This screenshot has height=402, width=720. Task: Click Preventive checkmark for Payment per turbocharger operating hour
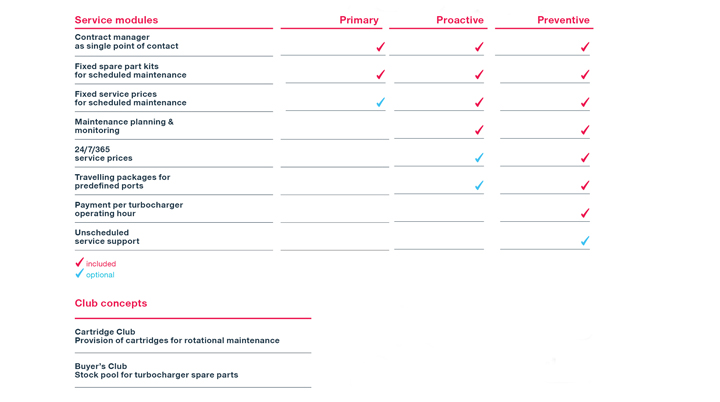click(x=585, y=213)
